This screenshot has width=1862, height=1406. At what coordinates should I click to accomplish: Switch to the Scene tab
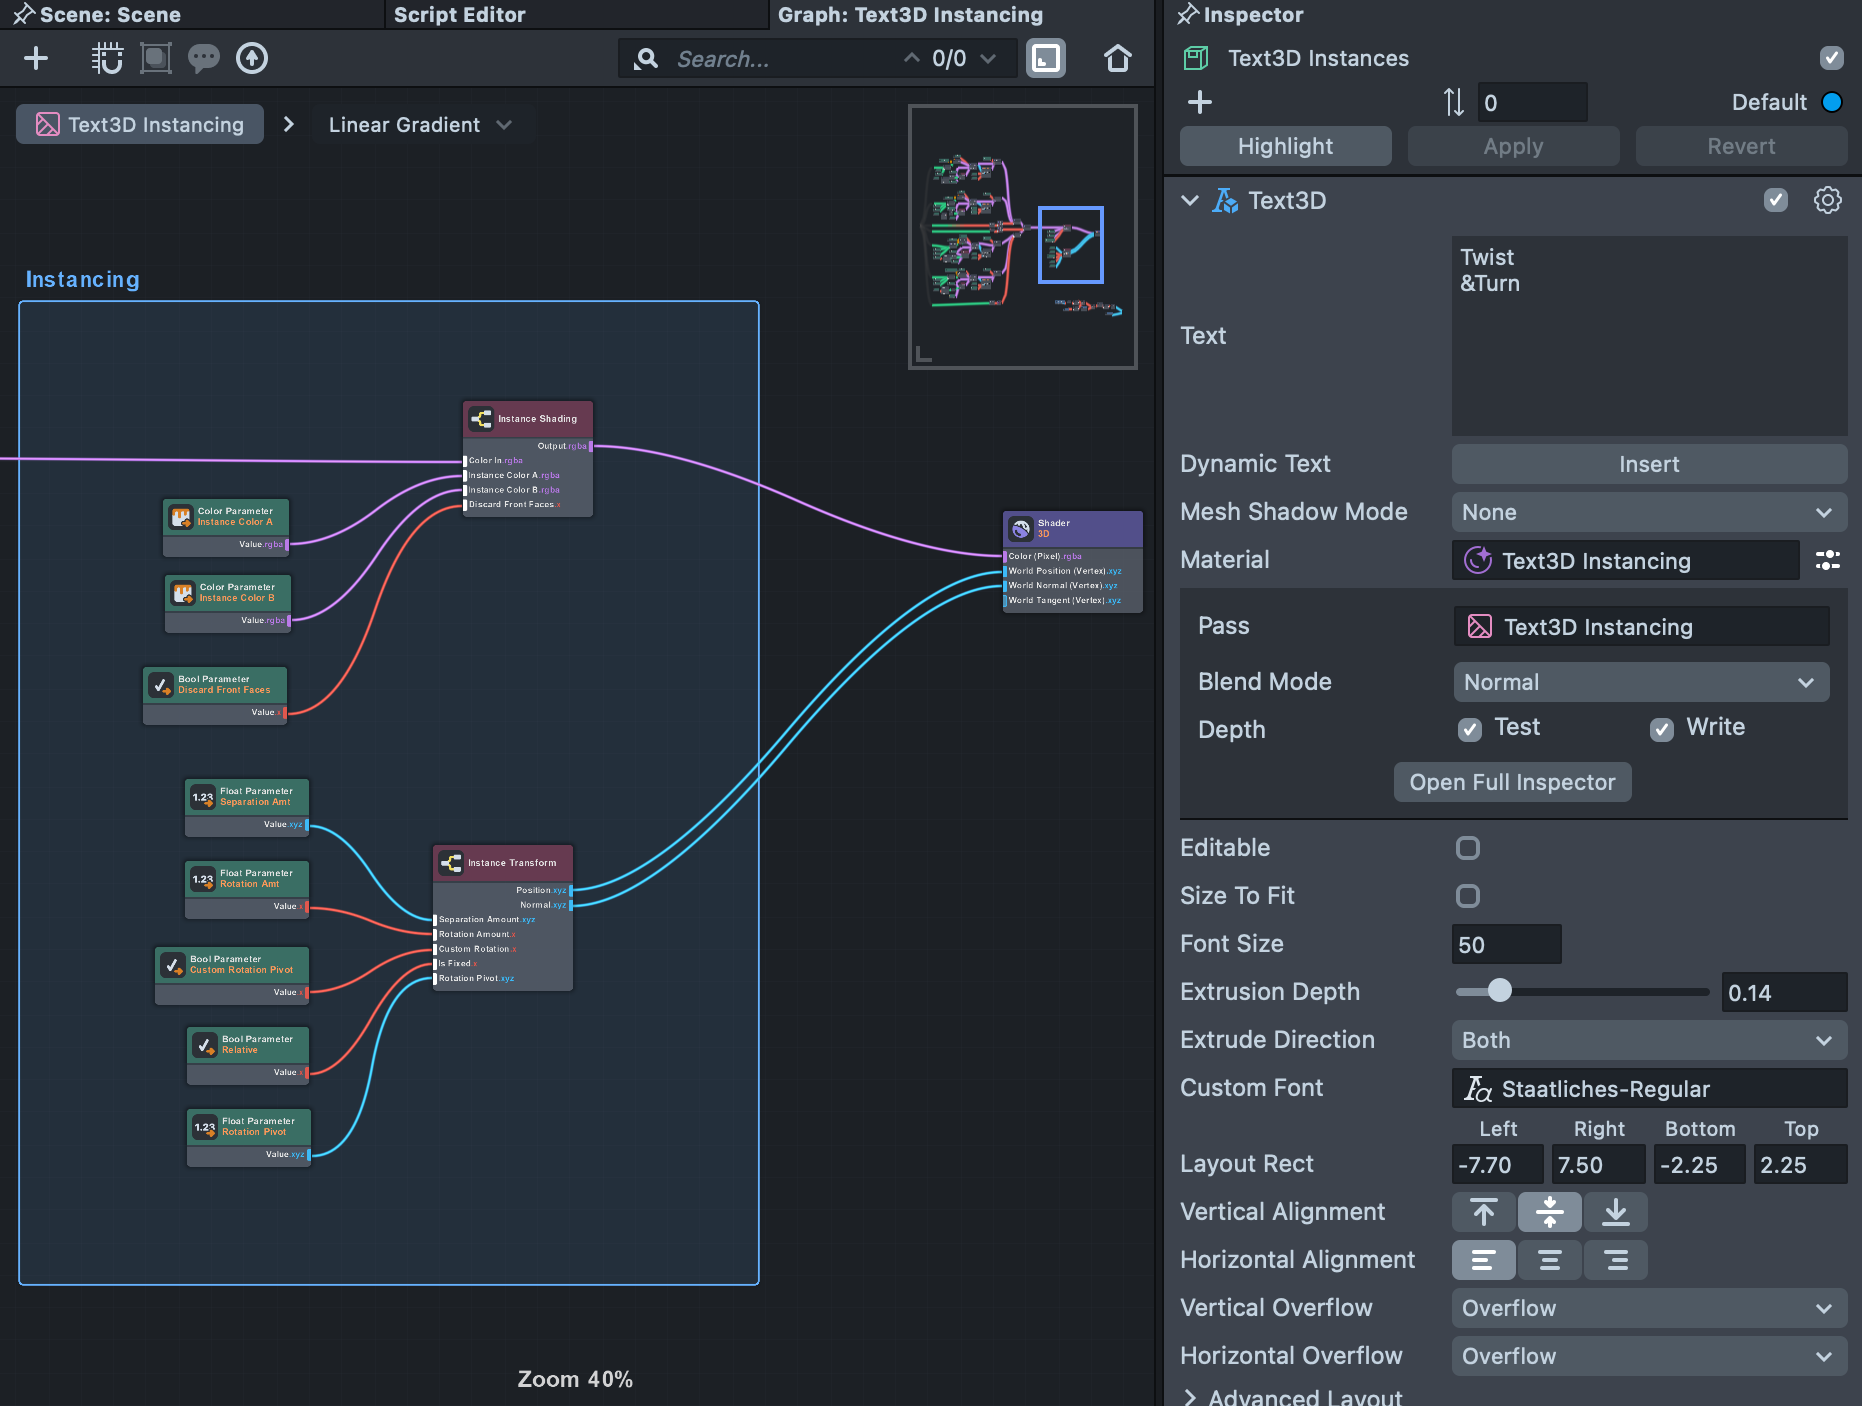(x=110, y=15)
